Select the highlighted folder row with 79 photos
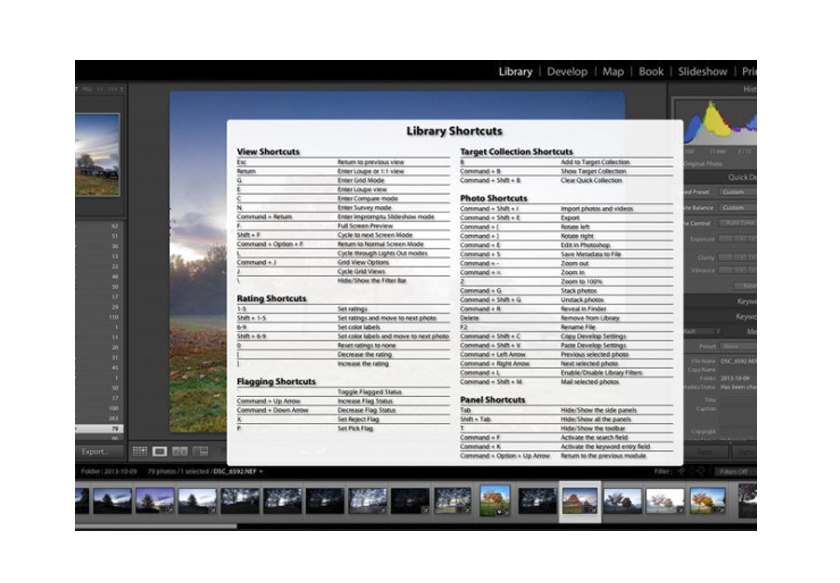 pyautogui.click(x=99, y=429)
